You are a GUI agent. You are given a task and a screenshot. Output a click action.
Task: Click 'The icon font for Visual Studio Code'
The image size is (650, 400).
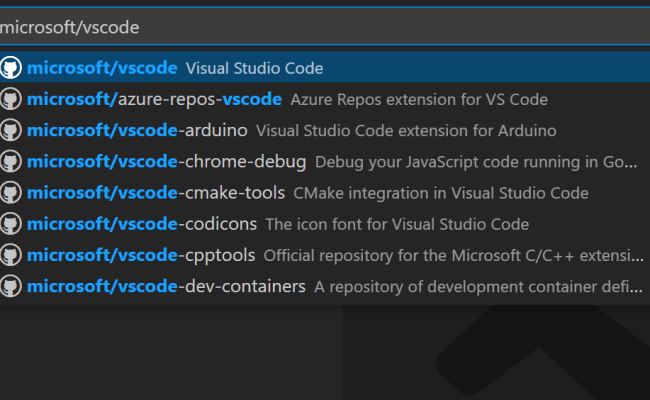click(397, 224)
